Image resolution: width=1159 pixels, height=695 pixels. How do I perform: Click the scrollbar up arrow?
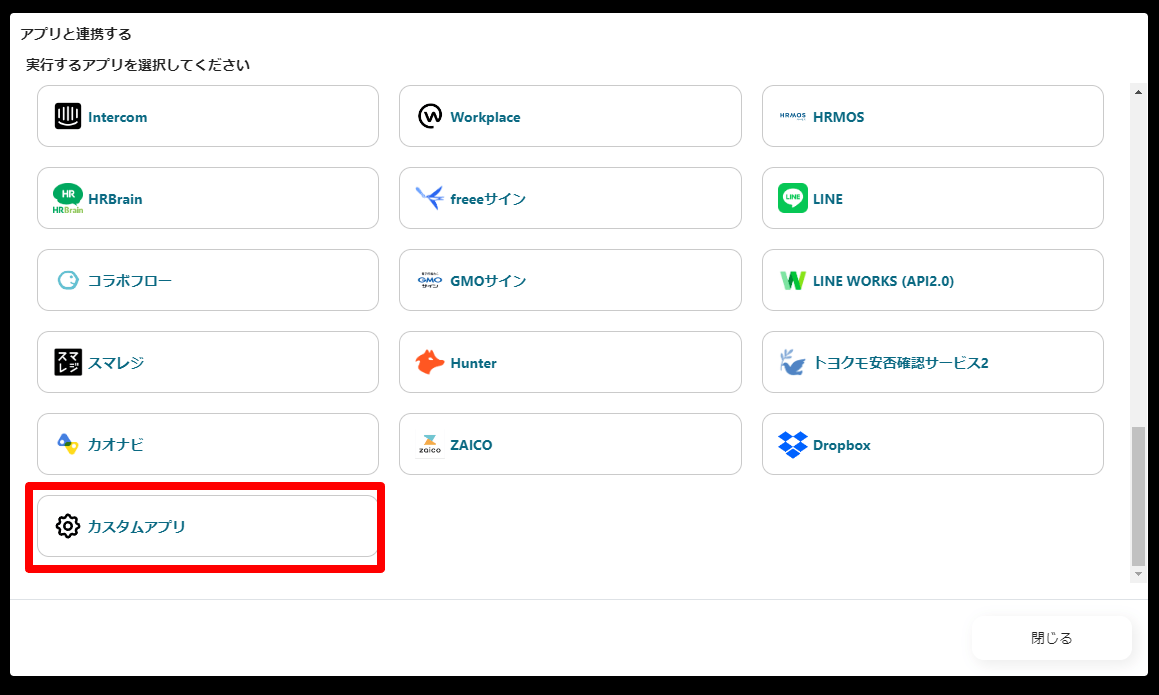1138,92
